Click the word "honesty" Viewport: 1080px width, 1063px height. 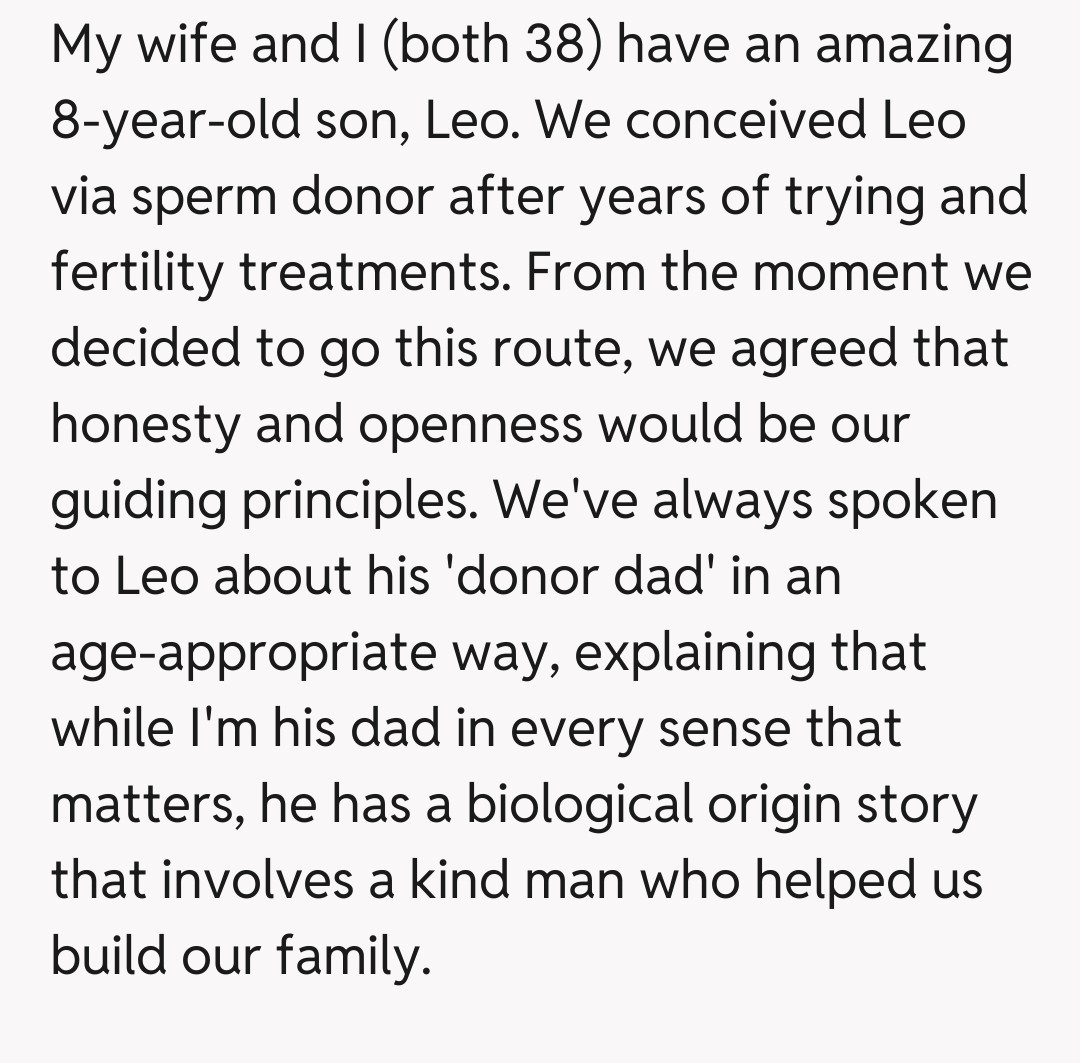pyautogui.click(x=145, y=425)
